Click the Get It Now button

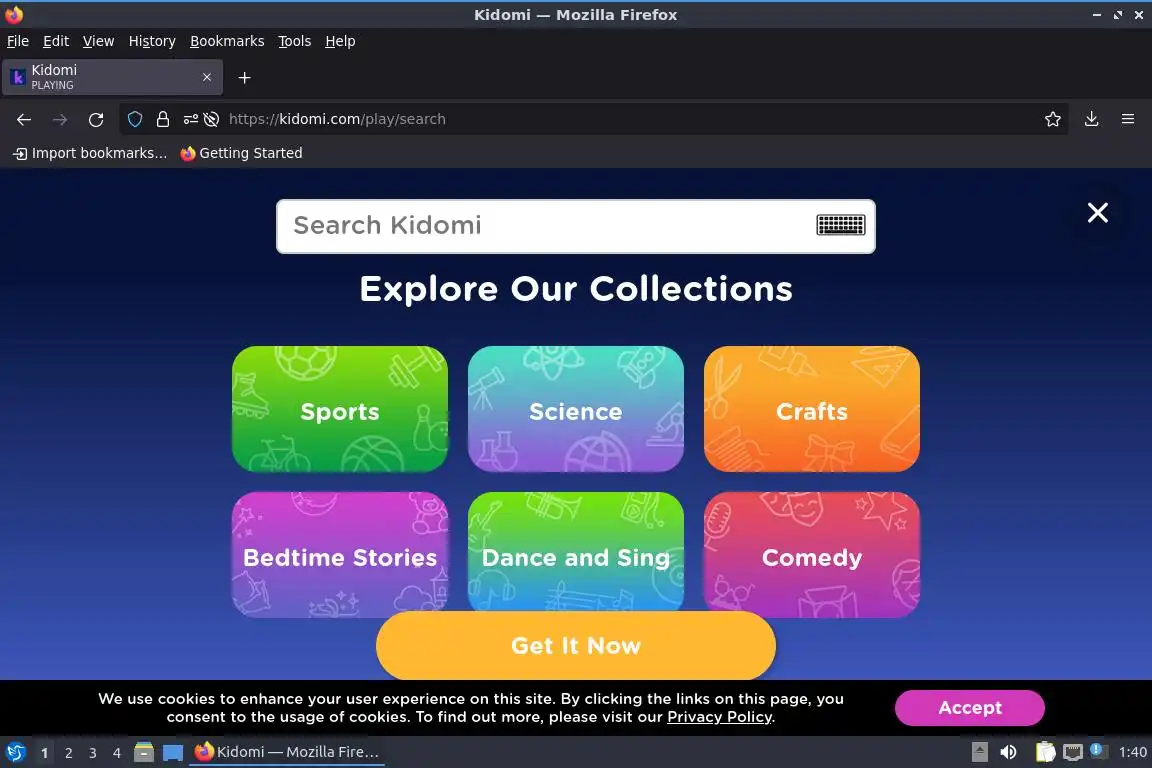tap(575, 645)
